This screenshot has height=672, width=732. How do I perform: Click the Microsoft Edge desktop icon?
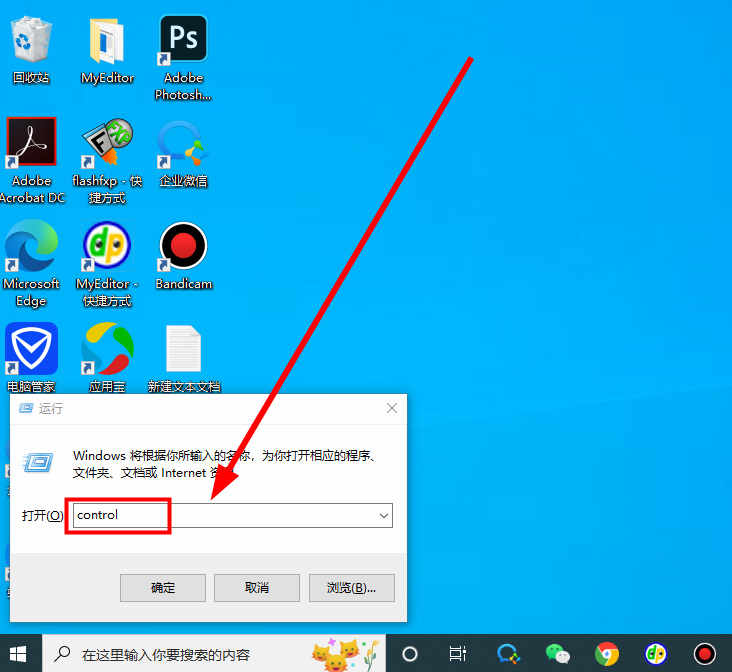pyautogui.click(x=31, y=248)
